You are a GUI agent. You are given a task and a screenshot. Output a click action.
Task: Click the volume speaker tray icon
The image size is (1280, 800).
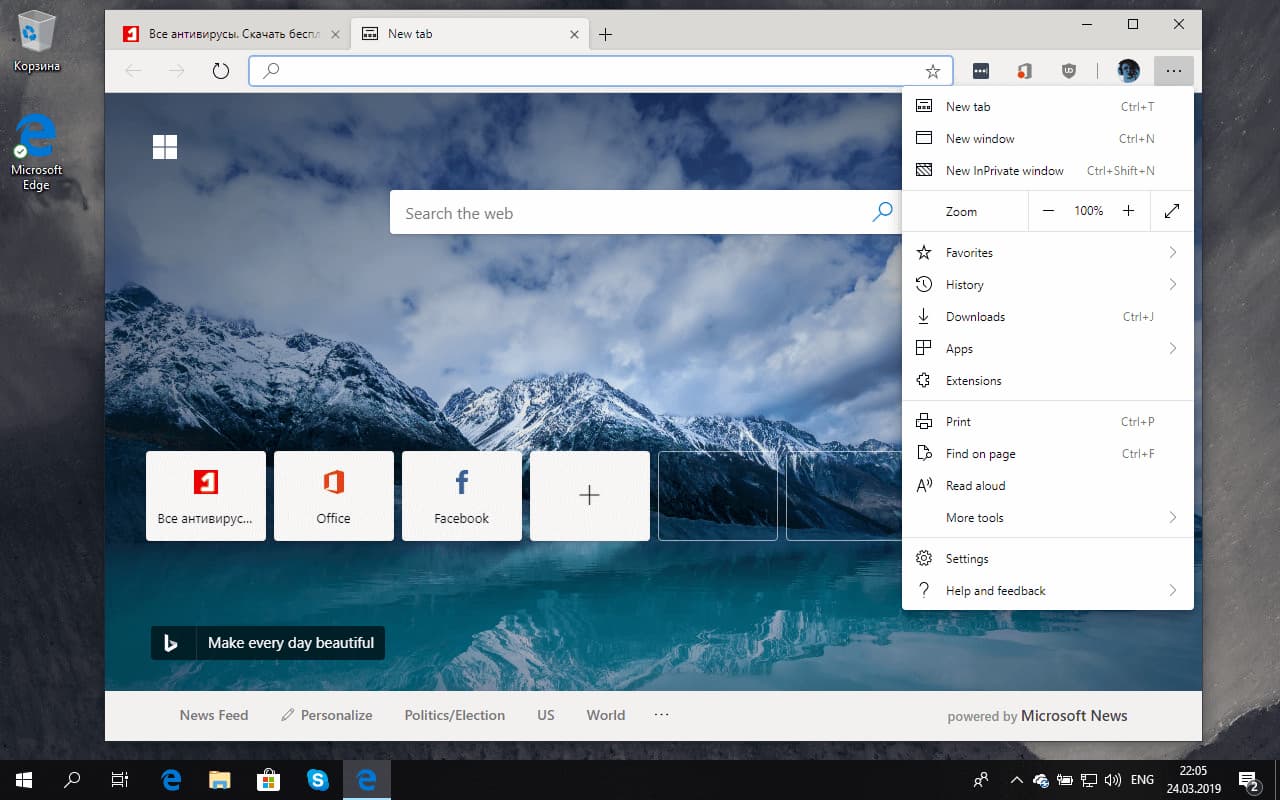tap(1113, 780)
